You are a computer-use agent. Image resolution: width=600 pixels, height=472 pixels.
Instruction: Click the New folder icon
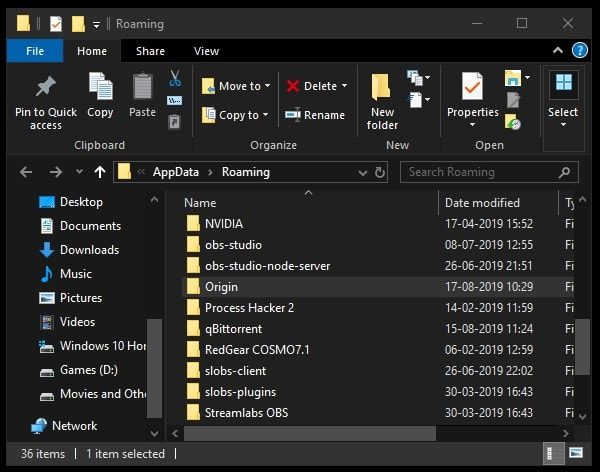coord(381,87)
